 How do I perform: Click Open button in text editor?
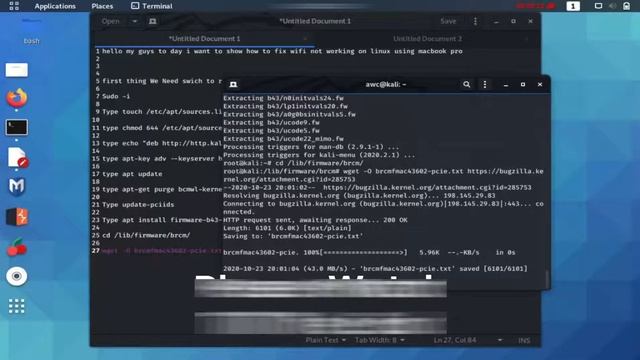[111, 21]
